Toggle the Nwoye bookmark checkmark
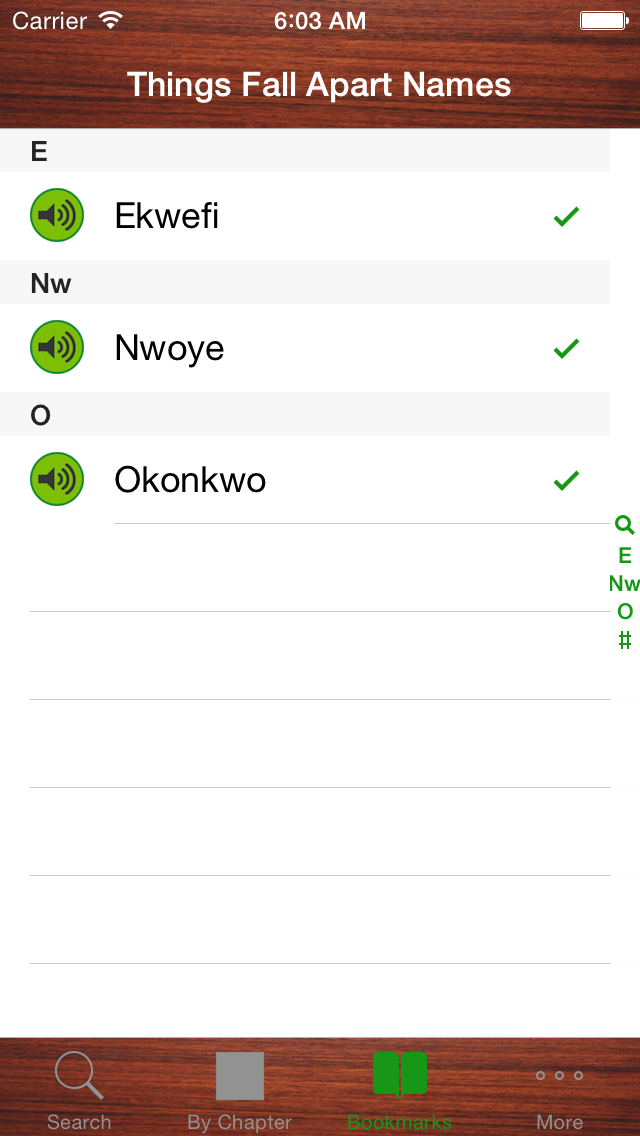Viewport: 640px width, 1136px height. tap(566, 348)
